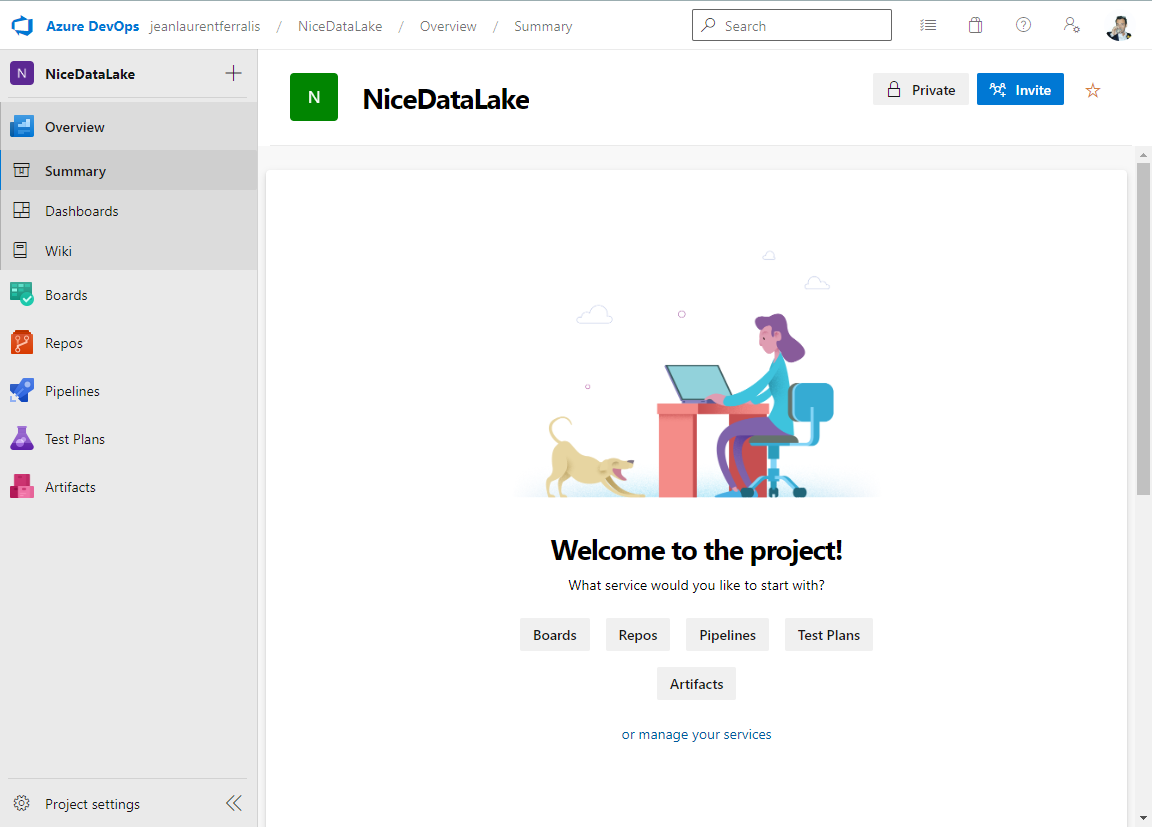Click the Boards service button

[555, 635]
